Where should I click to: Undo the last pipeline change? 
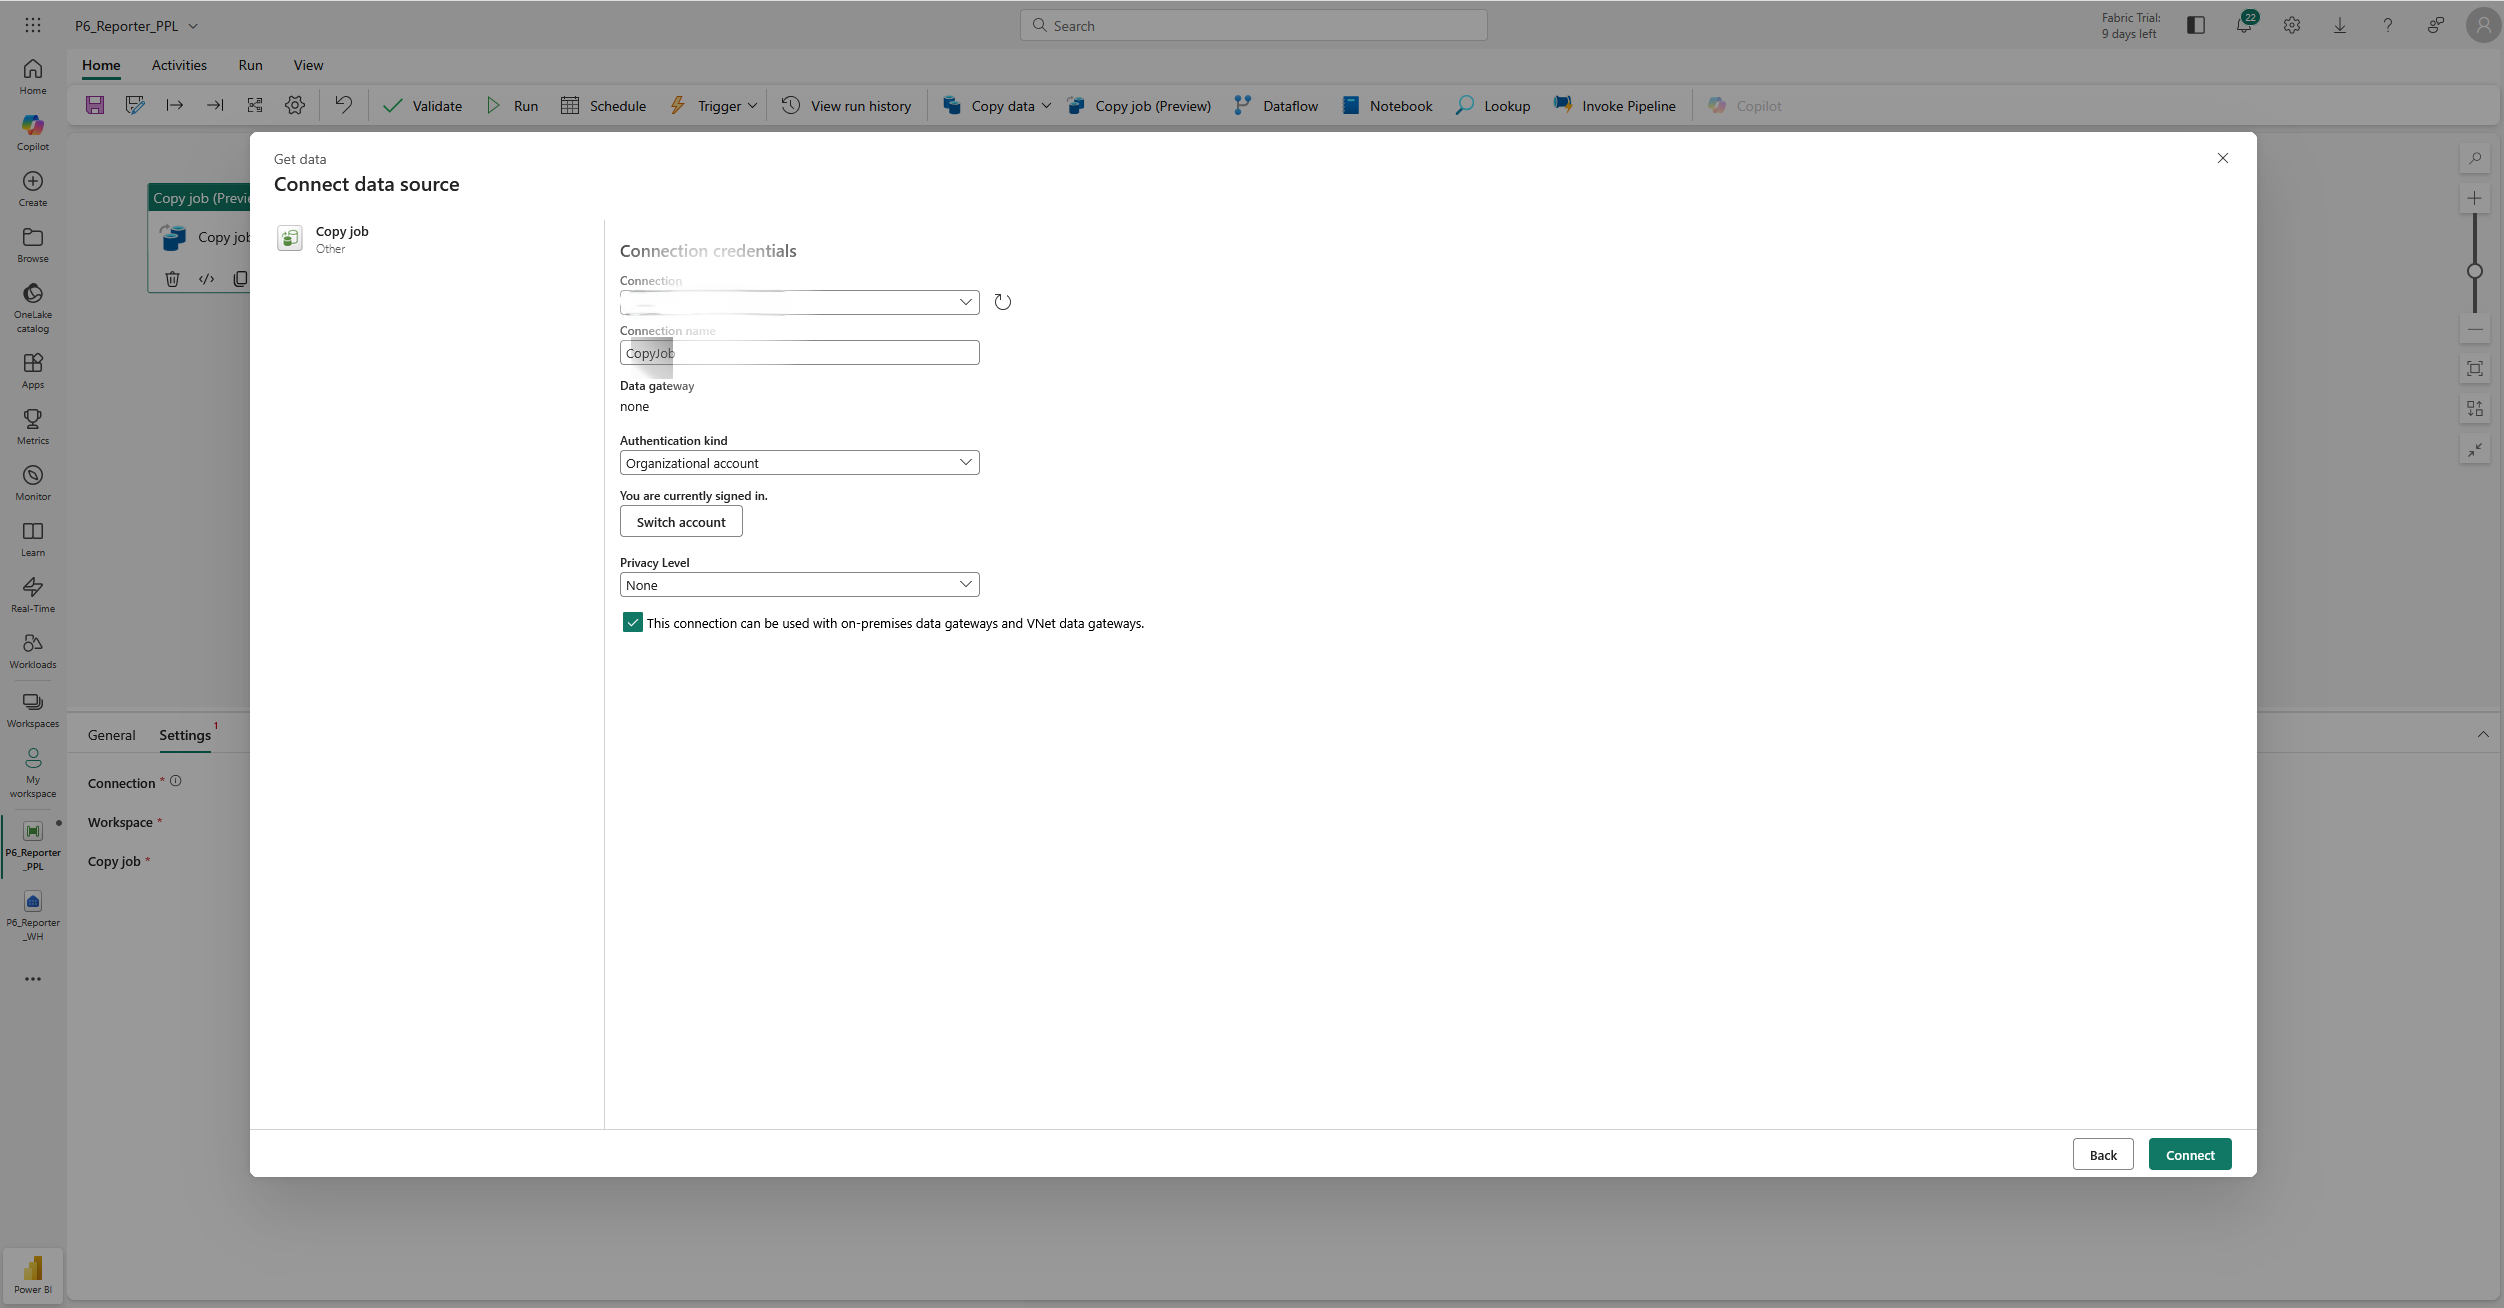343,105
